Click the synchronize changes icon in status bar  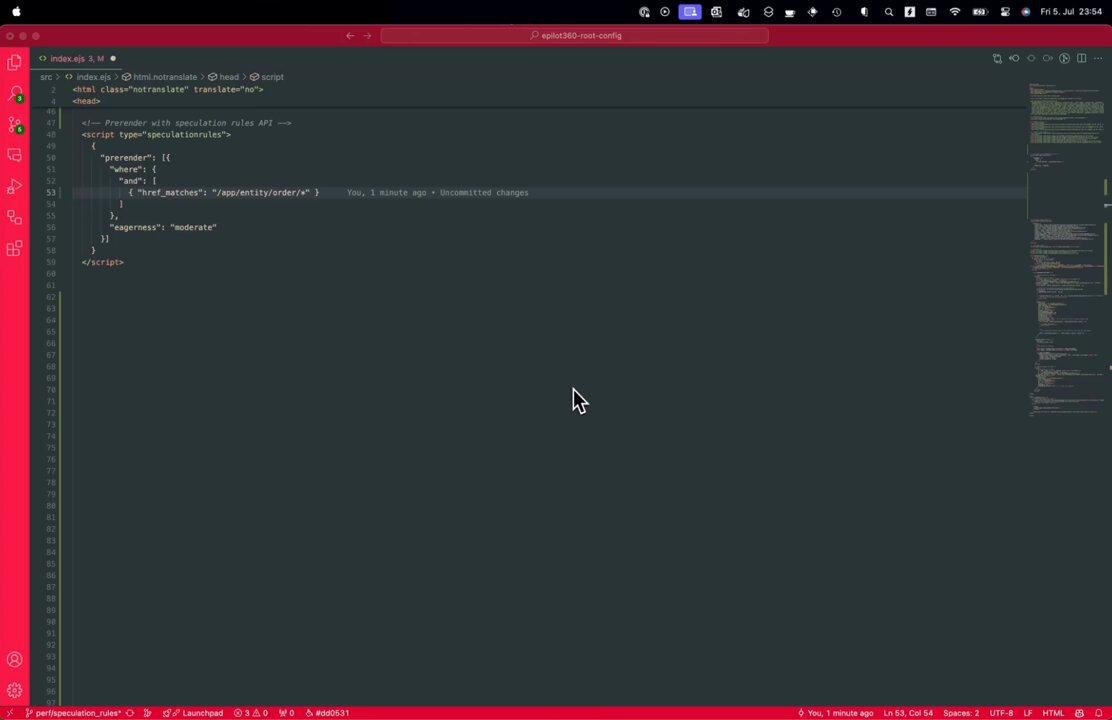point(130,713)
